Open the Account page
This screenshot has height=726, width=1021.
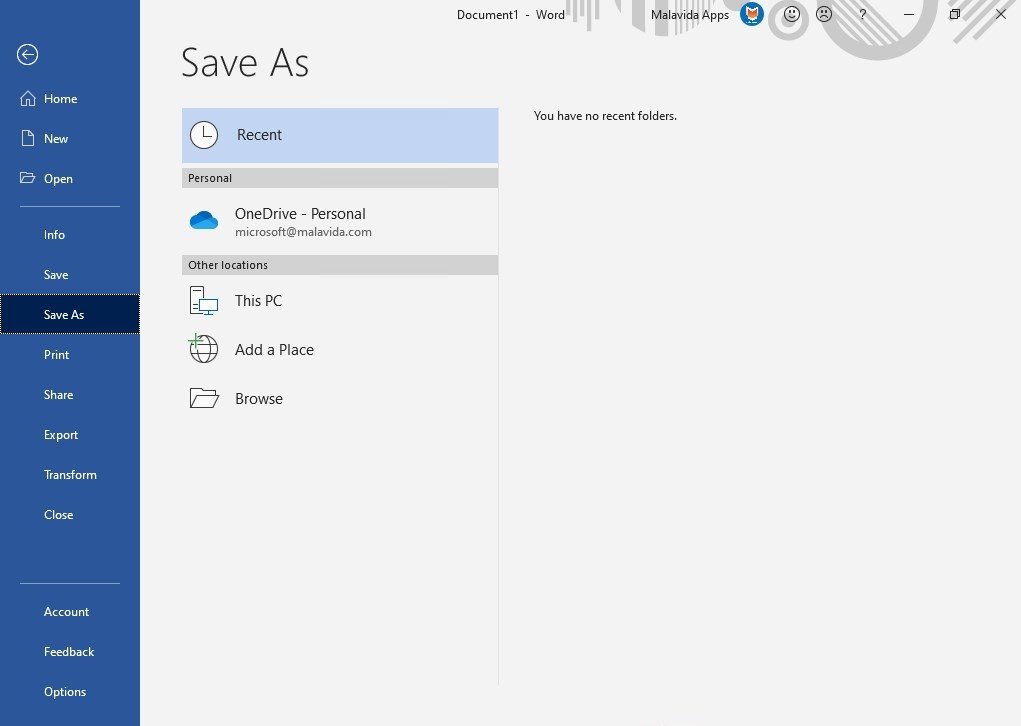[x=70, y=612]
